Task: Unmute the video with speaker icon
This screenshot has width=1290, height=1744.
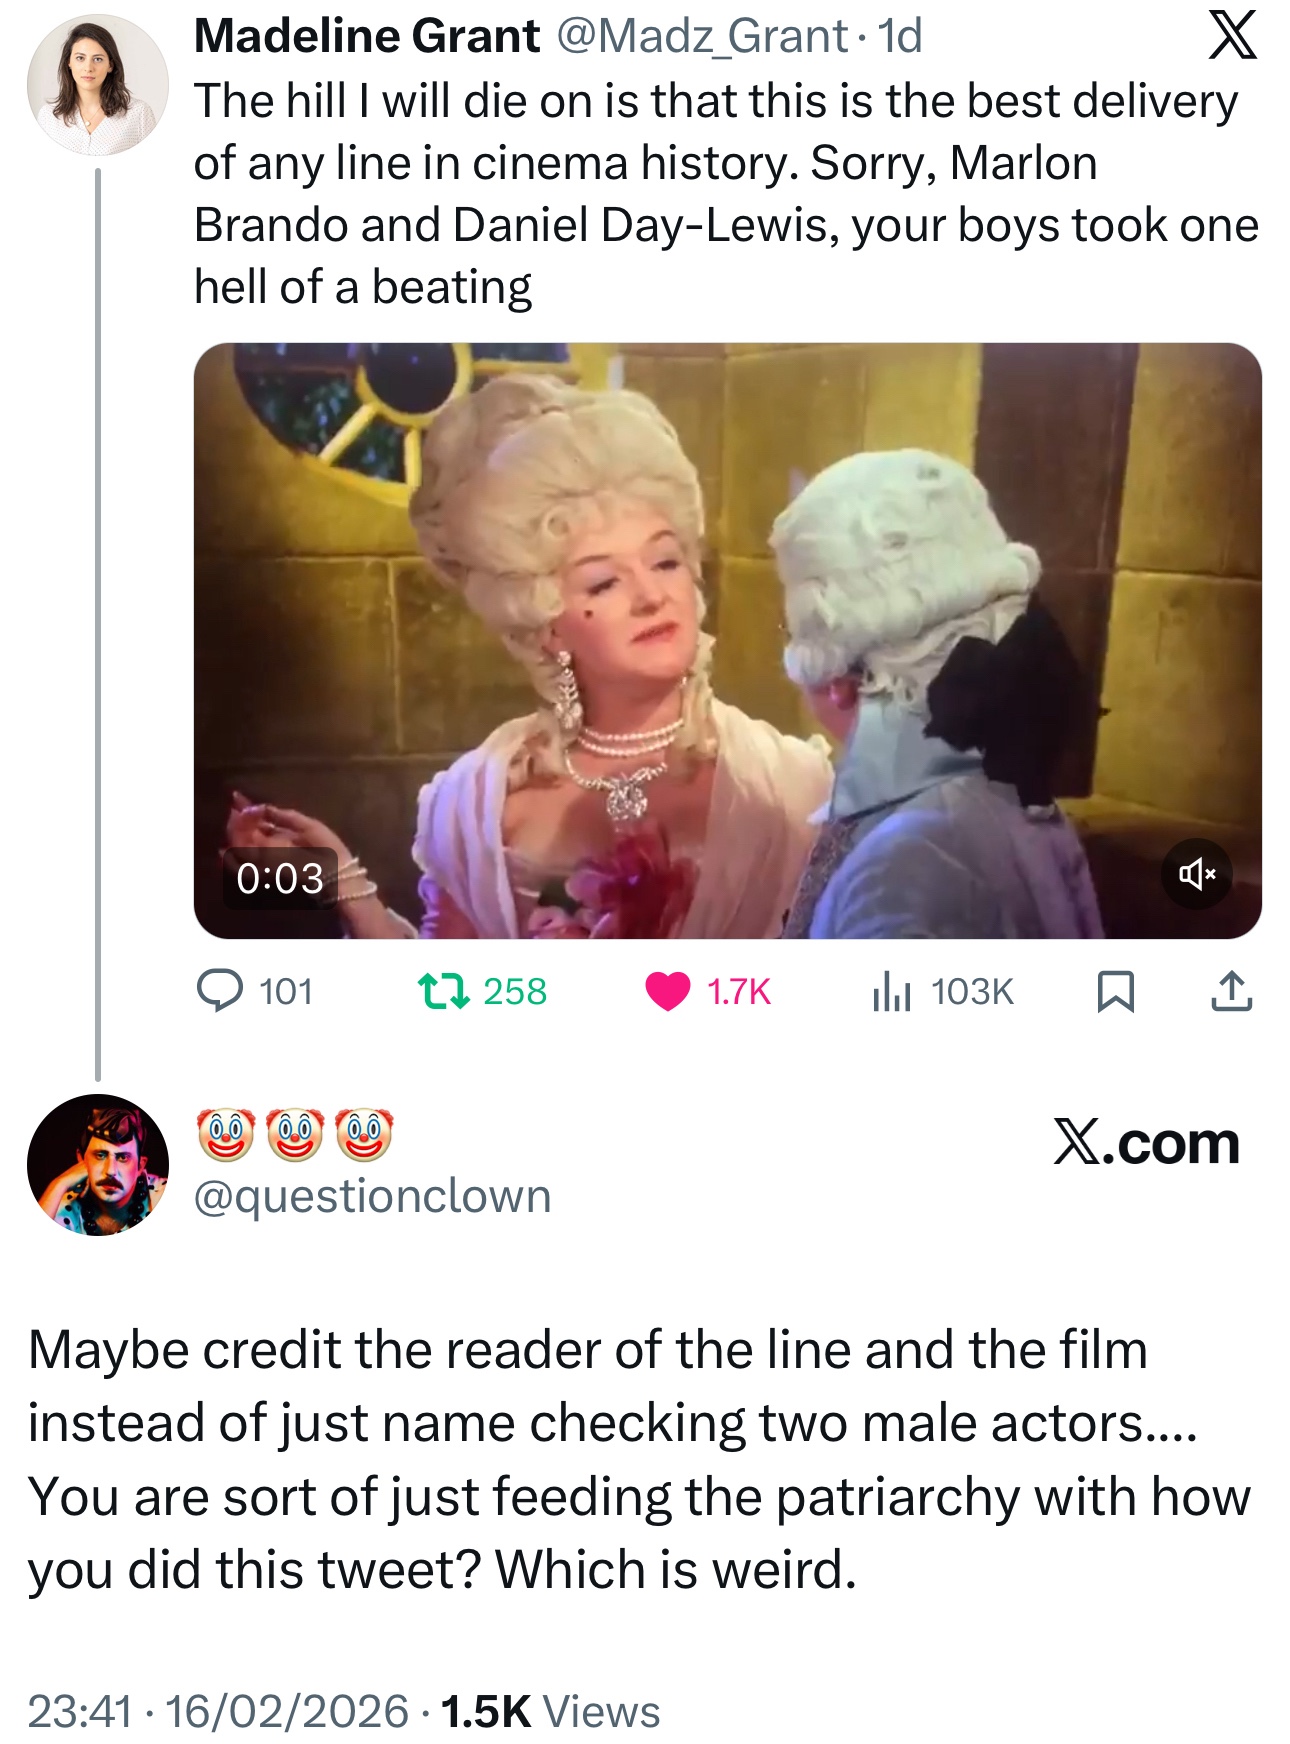Action: click(1196, 875)
